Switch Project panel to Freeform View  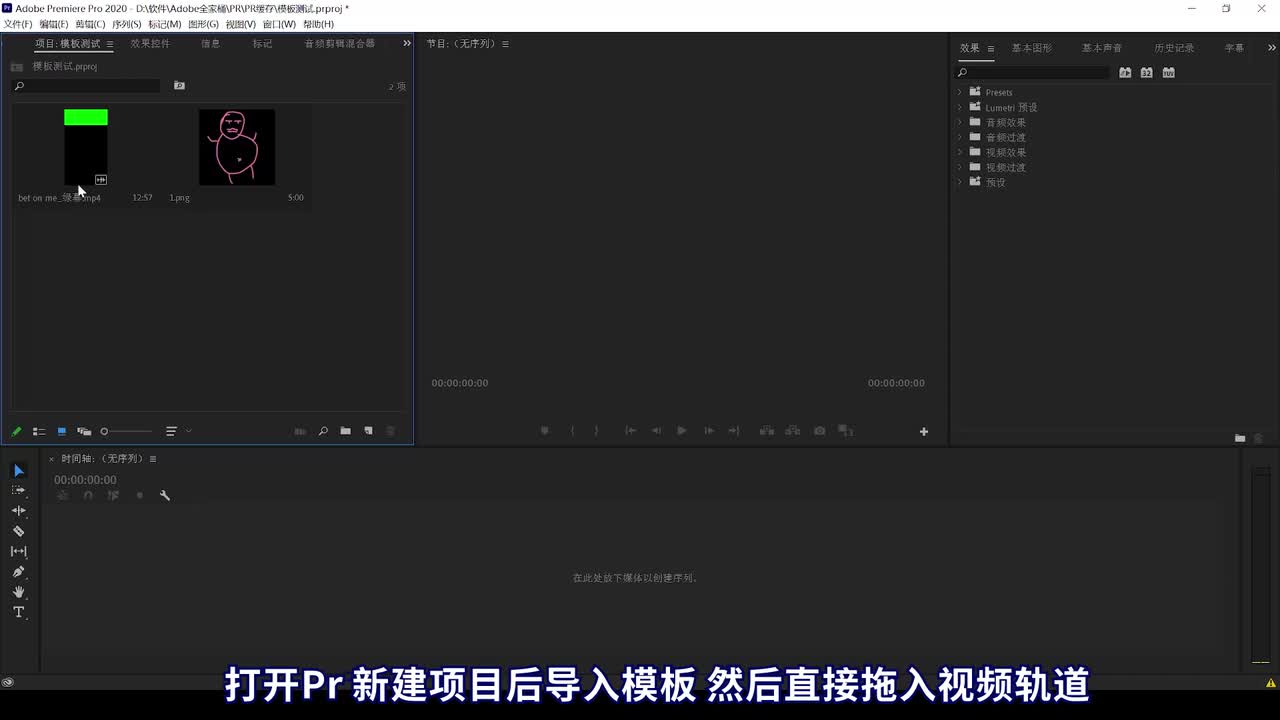coord(84,432)
